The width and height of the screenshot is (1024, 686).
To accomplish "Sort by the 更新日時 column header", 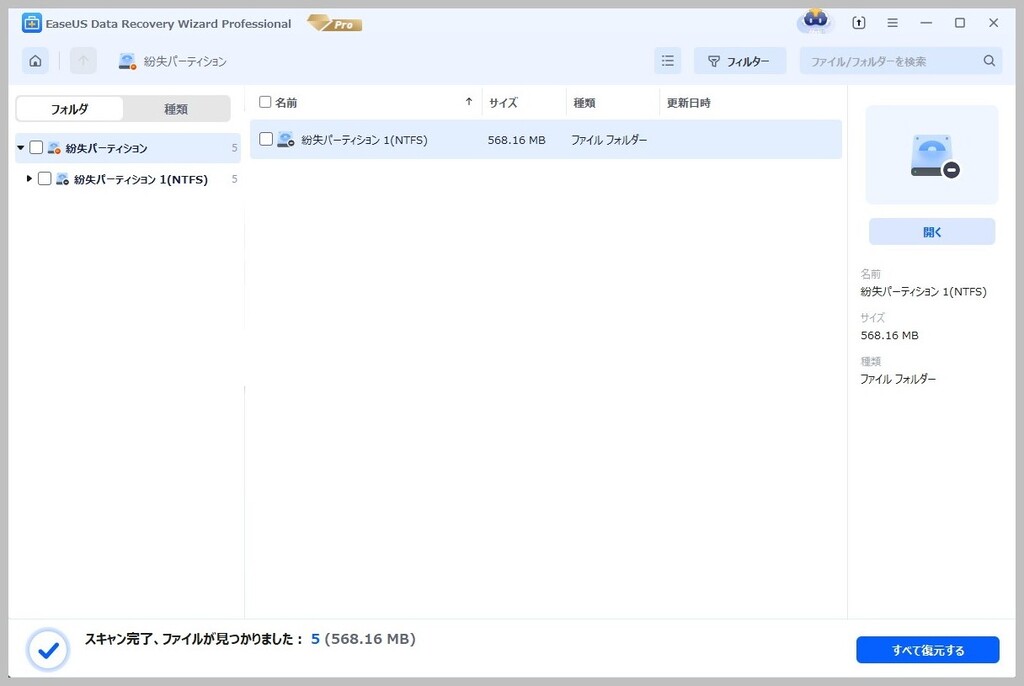I will point(689,103).
